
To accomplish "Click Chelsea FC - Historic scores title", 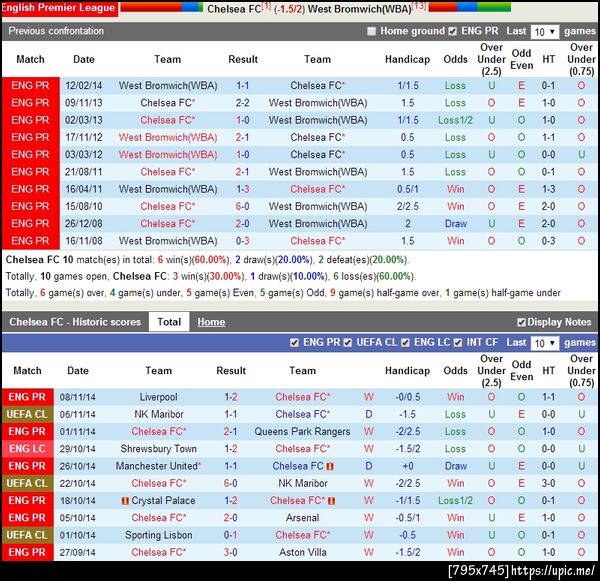I will [75, 322].
